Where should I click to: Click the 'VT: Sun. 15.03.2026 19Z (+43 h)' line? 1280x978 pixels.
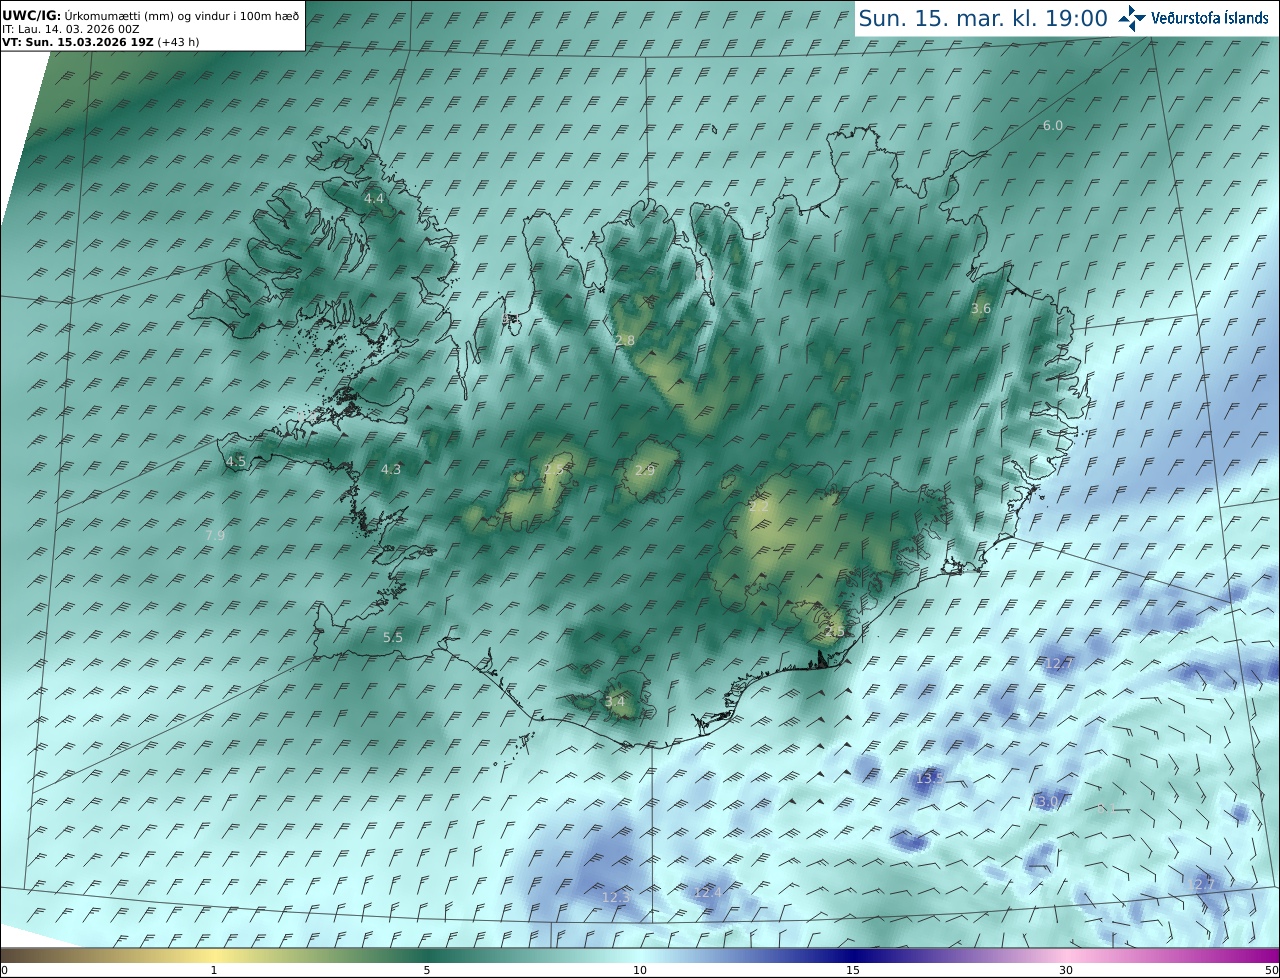(99, 42)
